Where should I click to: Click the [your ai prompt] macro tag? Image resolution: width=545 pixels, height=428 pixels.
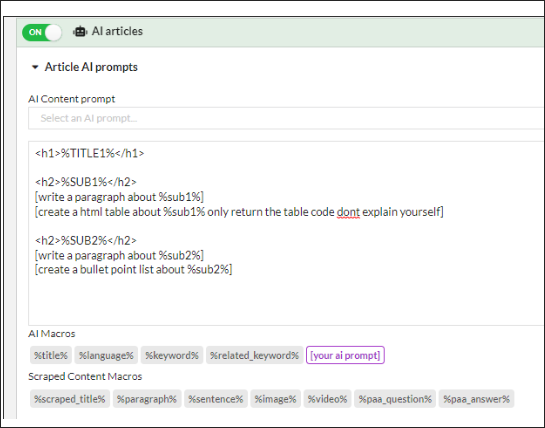point(345,355)
